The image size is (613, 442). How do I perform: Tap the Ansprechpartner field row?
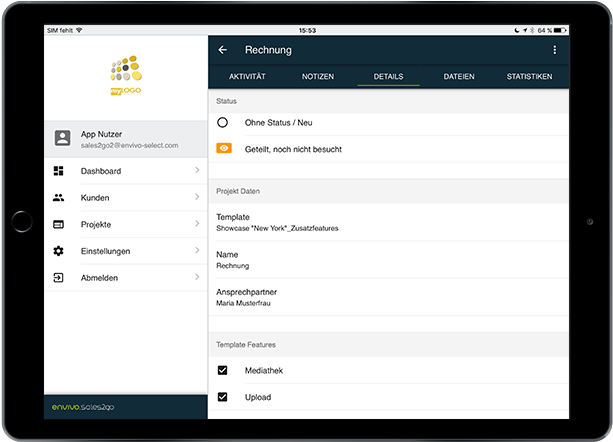(x=389, y=297)
